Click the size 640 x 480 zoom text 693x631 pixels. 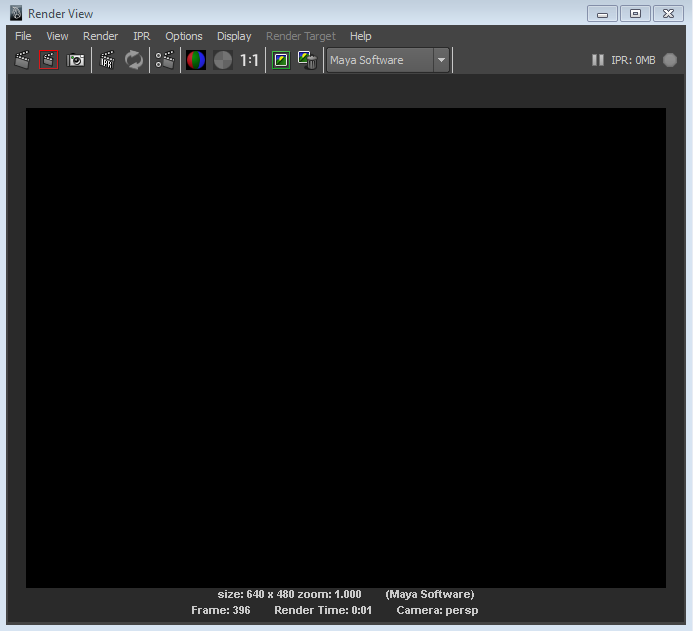click(x=289, y=594)
